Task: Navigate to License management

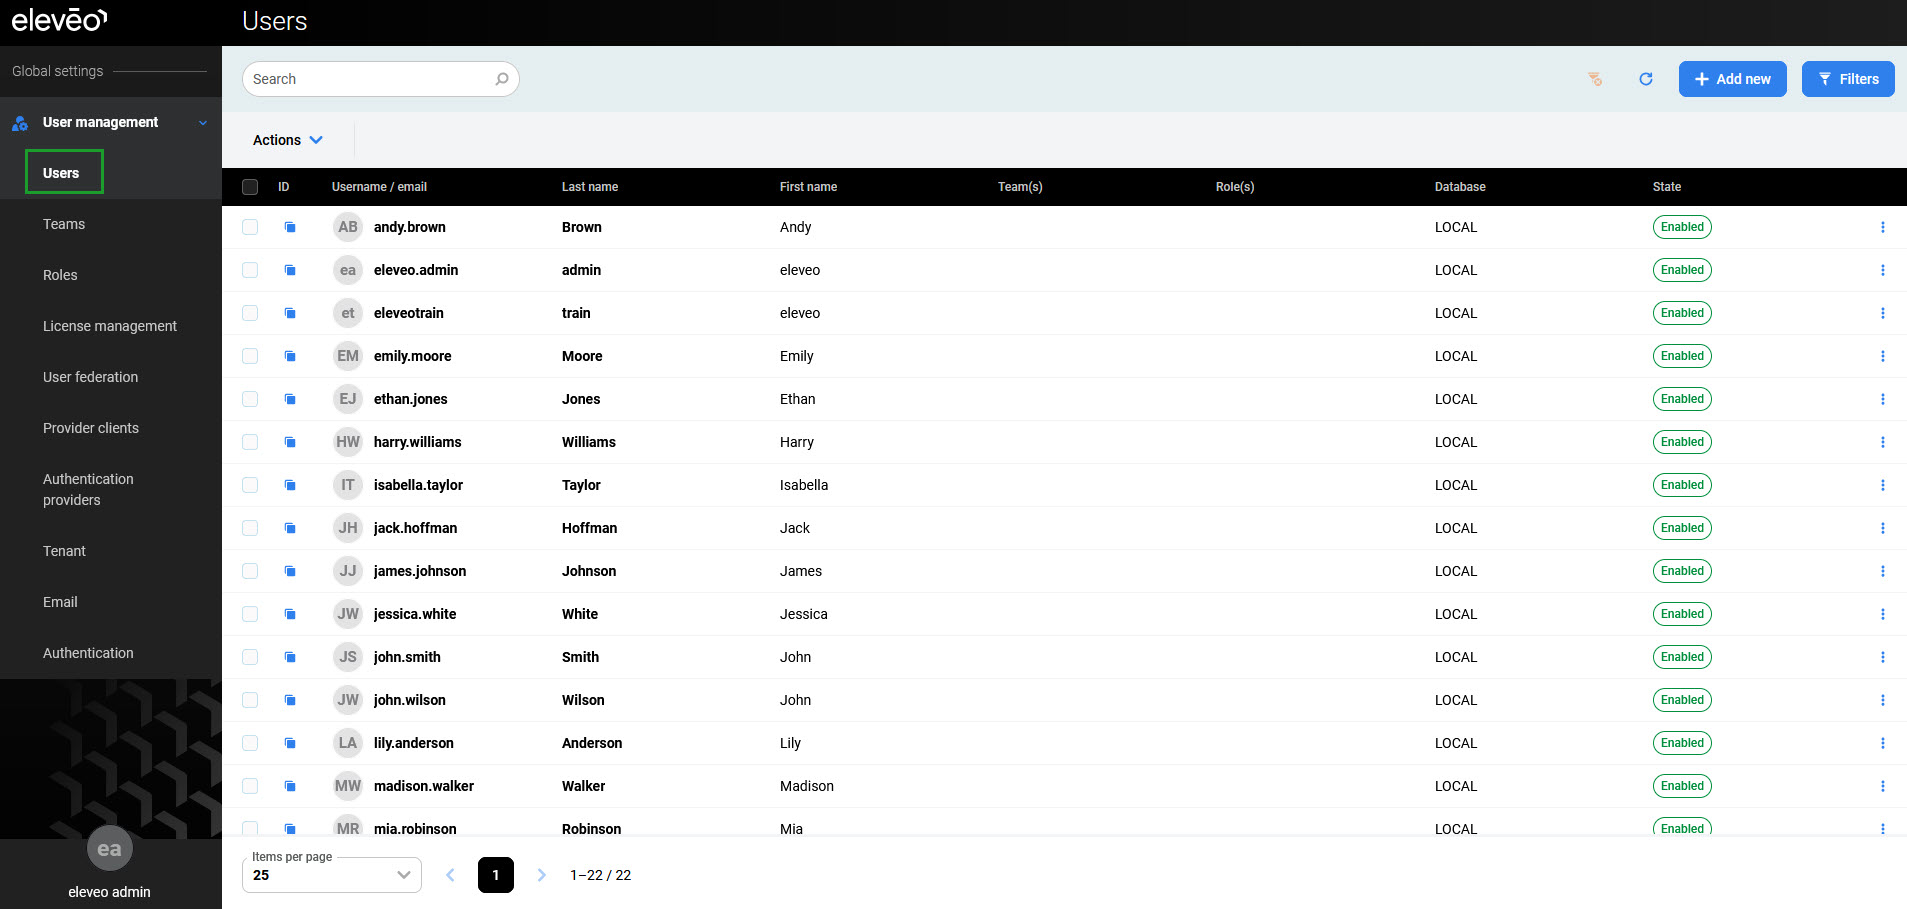Action: coord(110,326)
